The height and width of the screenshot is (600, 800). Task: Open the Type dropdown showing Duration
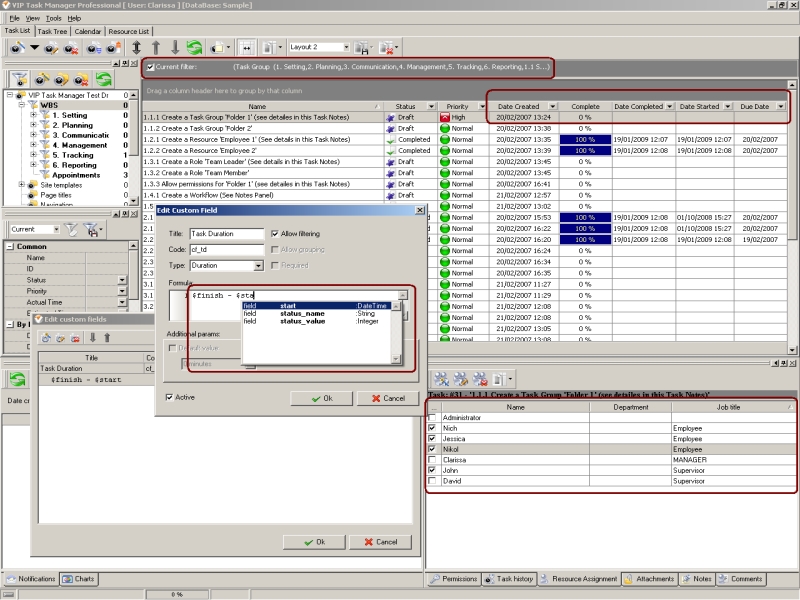258,266
